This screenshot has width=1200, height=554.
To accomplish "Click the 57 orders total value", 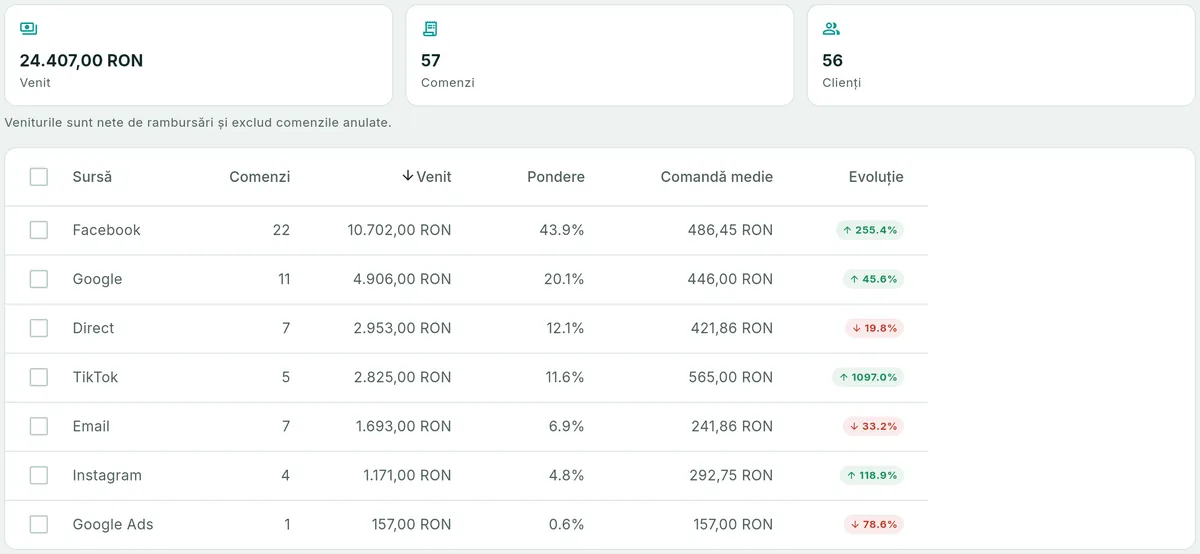I will pos(431,60).
